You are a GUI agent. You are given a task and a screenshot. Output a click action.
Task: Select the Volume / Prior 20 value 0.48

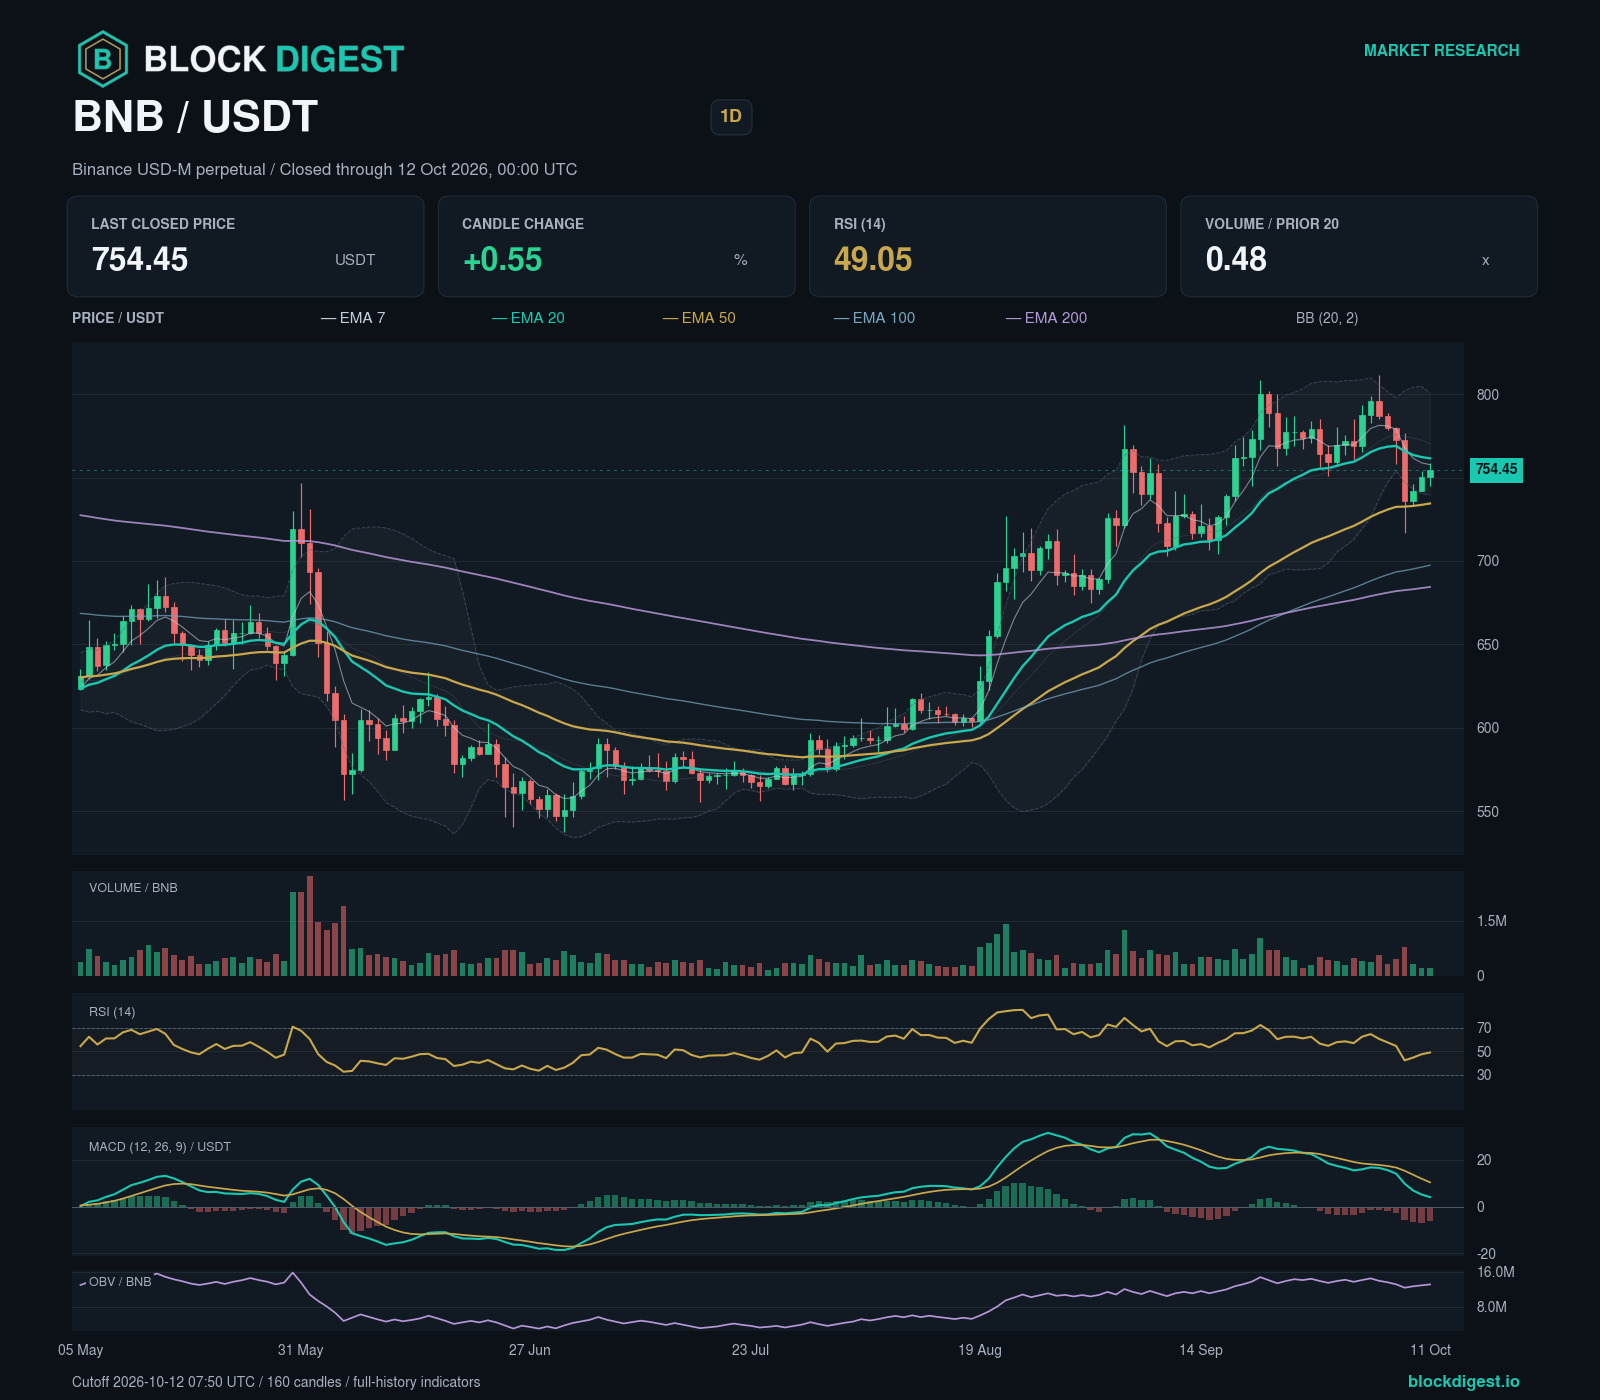coord(1236,259)
